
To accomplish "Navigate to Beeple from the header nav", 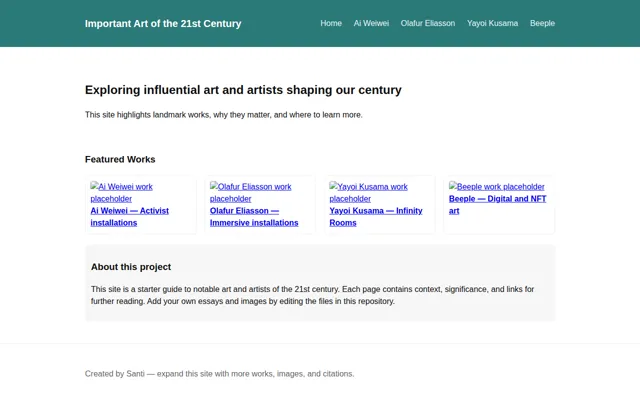I will [x=542, y=23].
